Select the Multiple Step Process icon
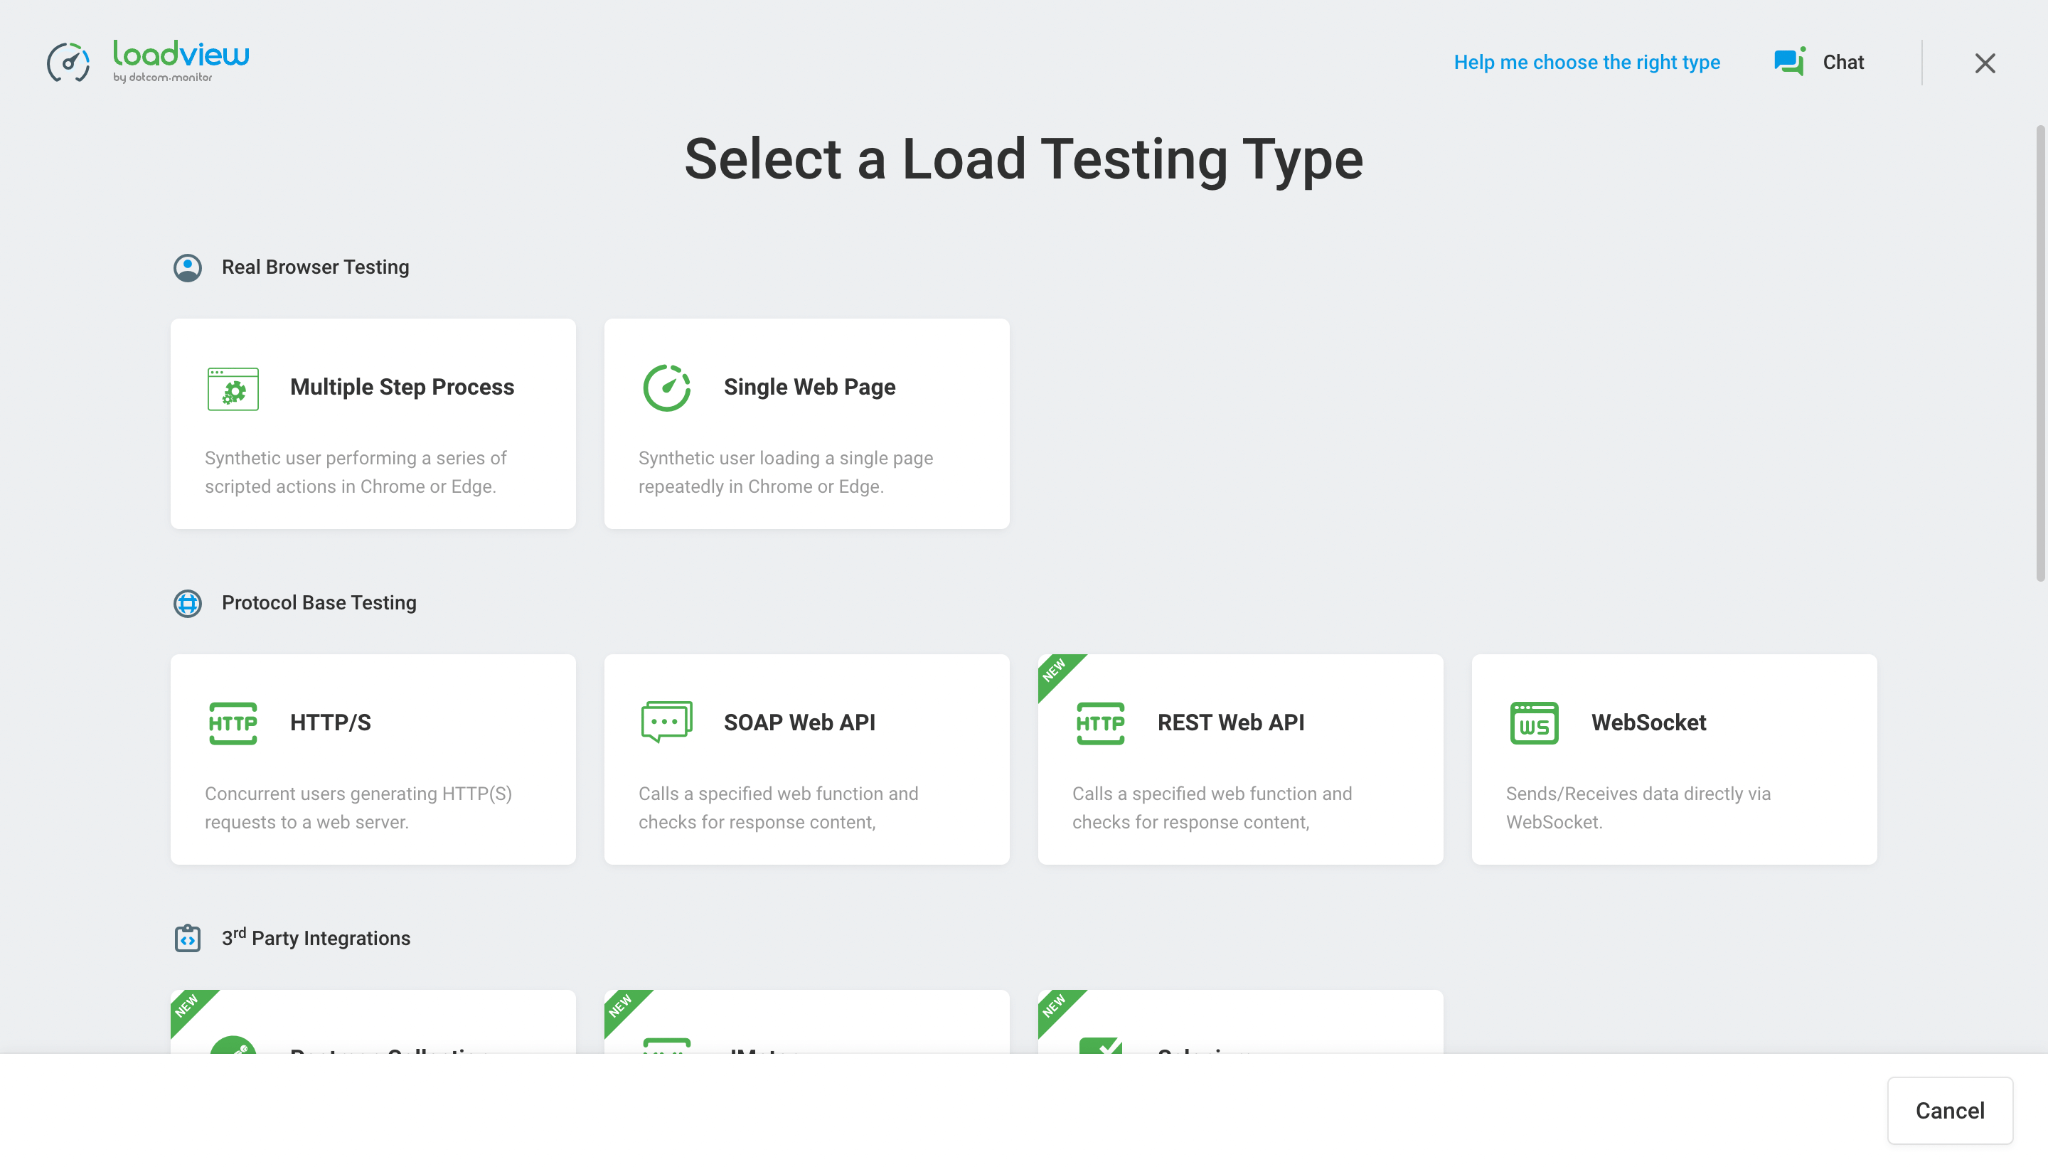Screen dimensions: 2048x1168 (232, 387)
